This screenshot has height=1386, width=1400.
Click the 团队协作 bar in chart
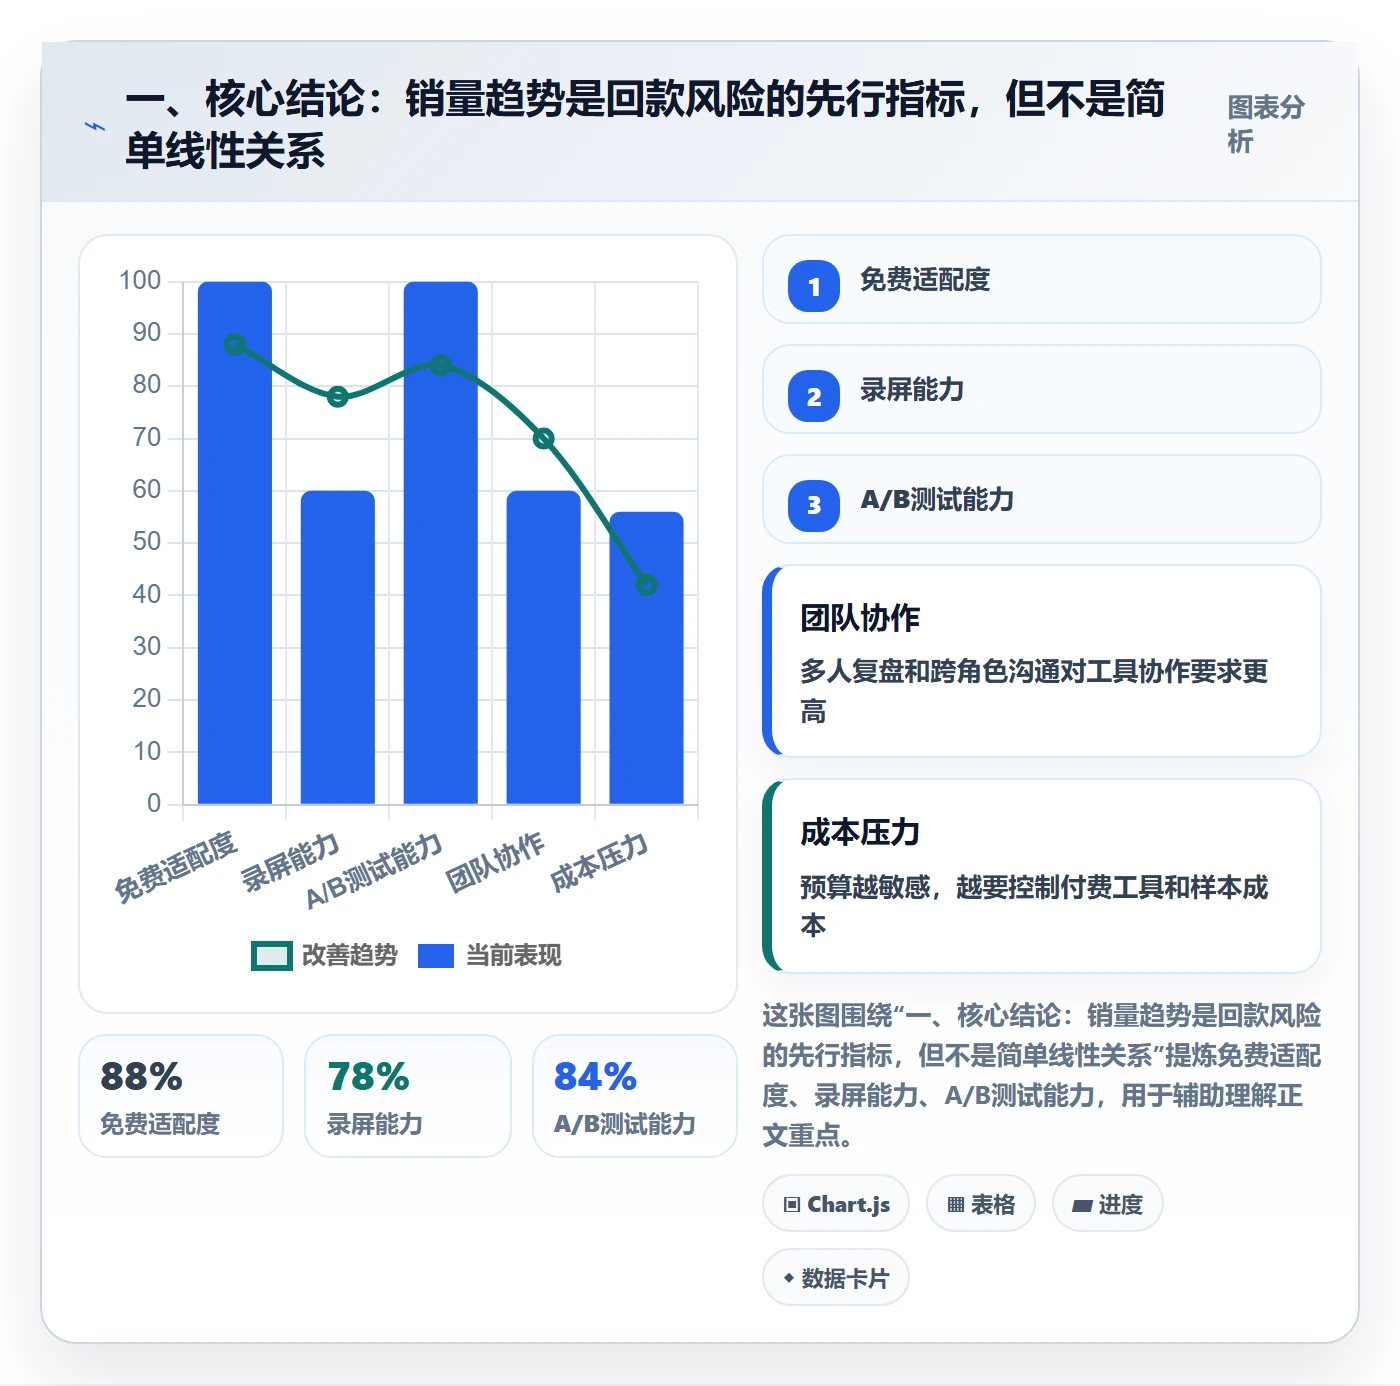pos(544,647)
